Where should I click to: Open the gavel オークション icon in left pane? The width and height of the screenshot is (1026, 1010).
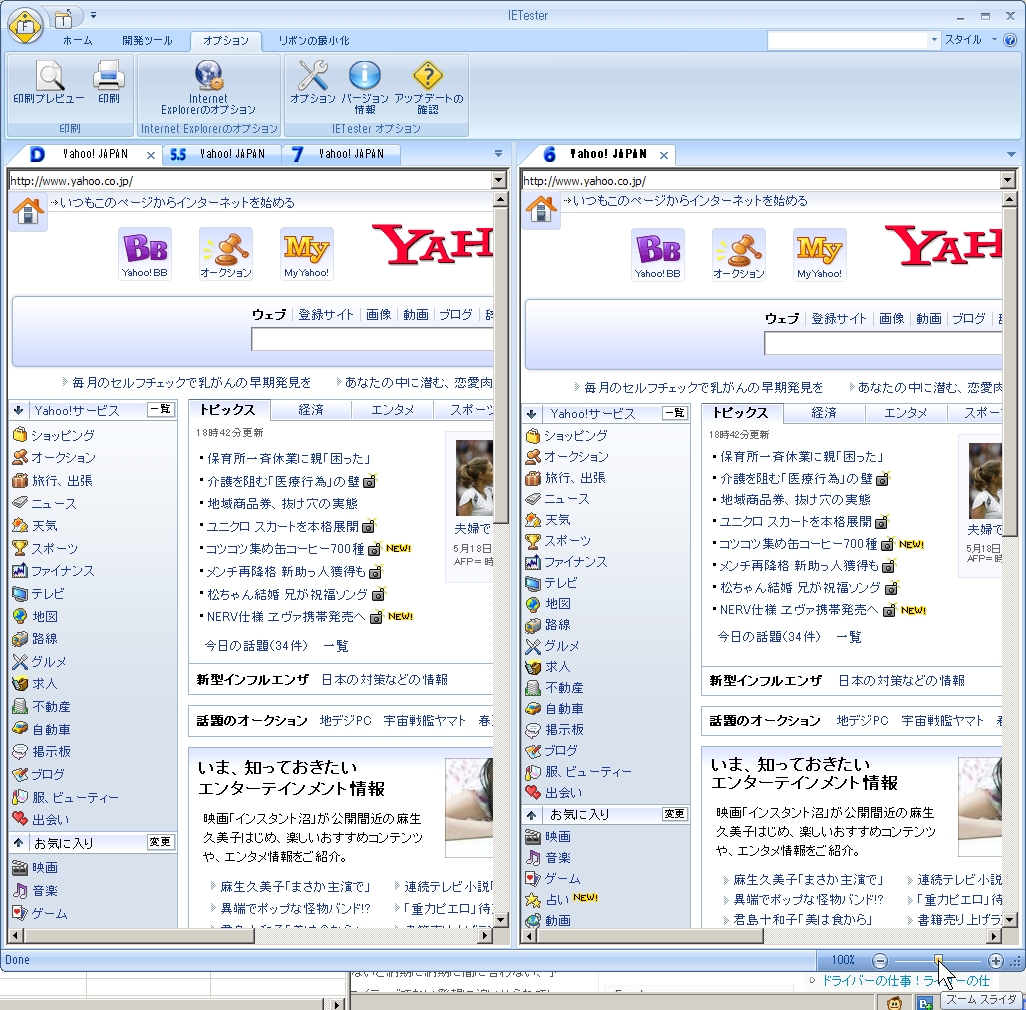(x=226, y=254)
